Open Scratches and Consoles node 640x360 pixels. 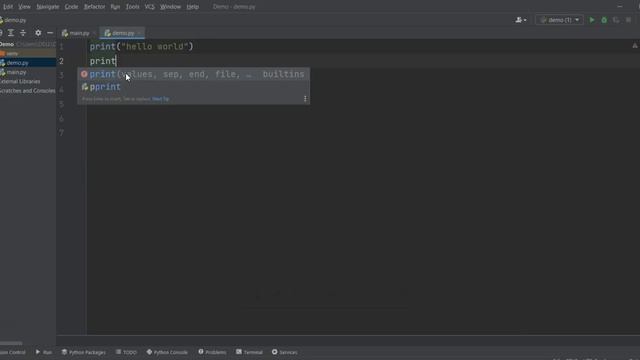coord(27,91)
